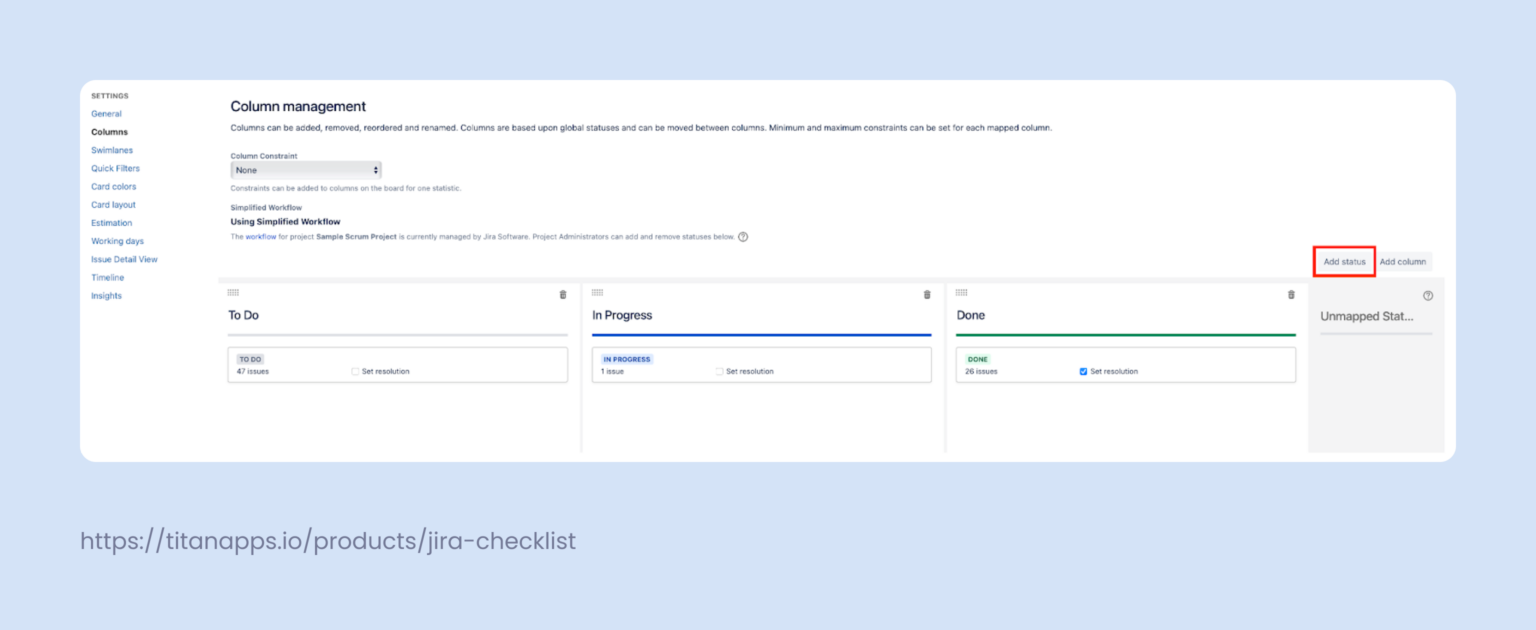Click the Add status button
The image size is (1536, 630).
coord(1344,261)
